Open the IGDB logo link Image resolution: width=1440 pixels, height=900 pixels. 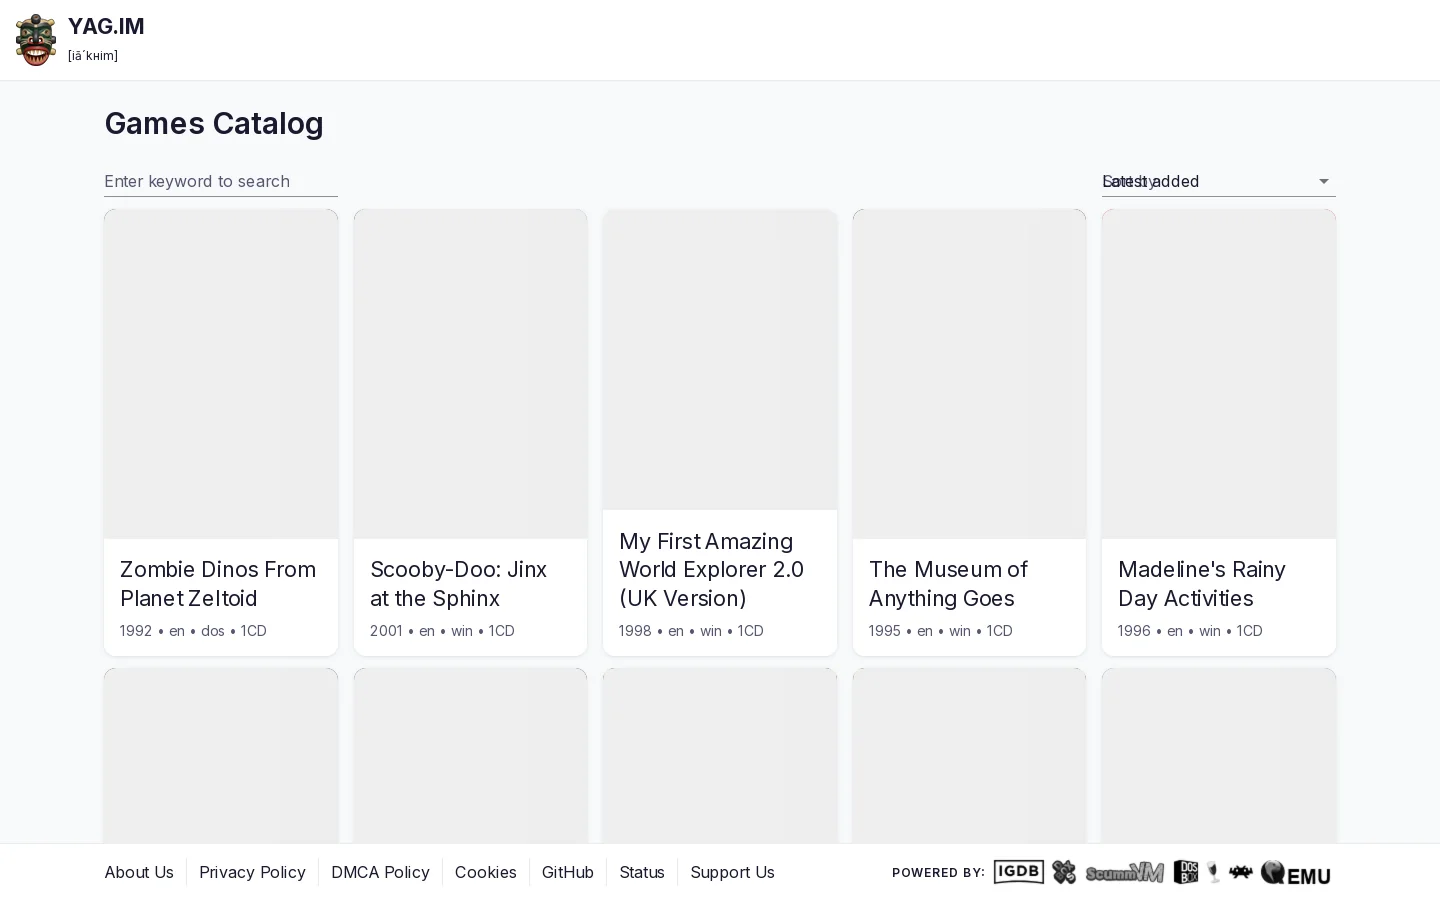click(1018, 872)
